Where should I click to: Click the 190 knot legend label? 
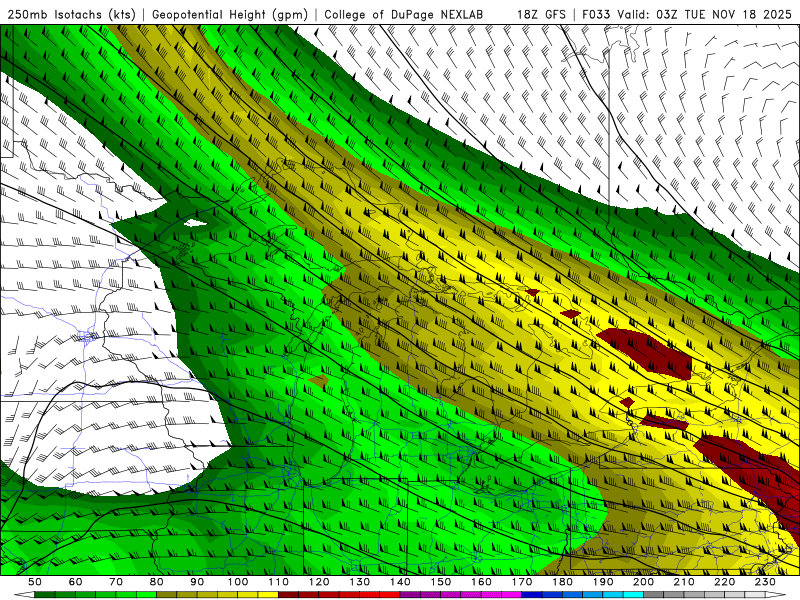(x=603, y=582)
